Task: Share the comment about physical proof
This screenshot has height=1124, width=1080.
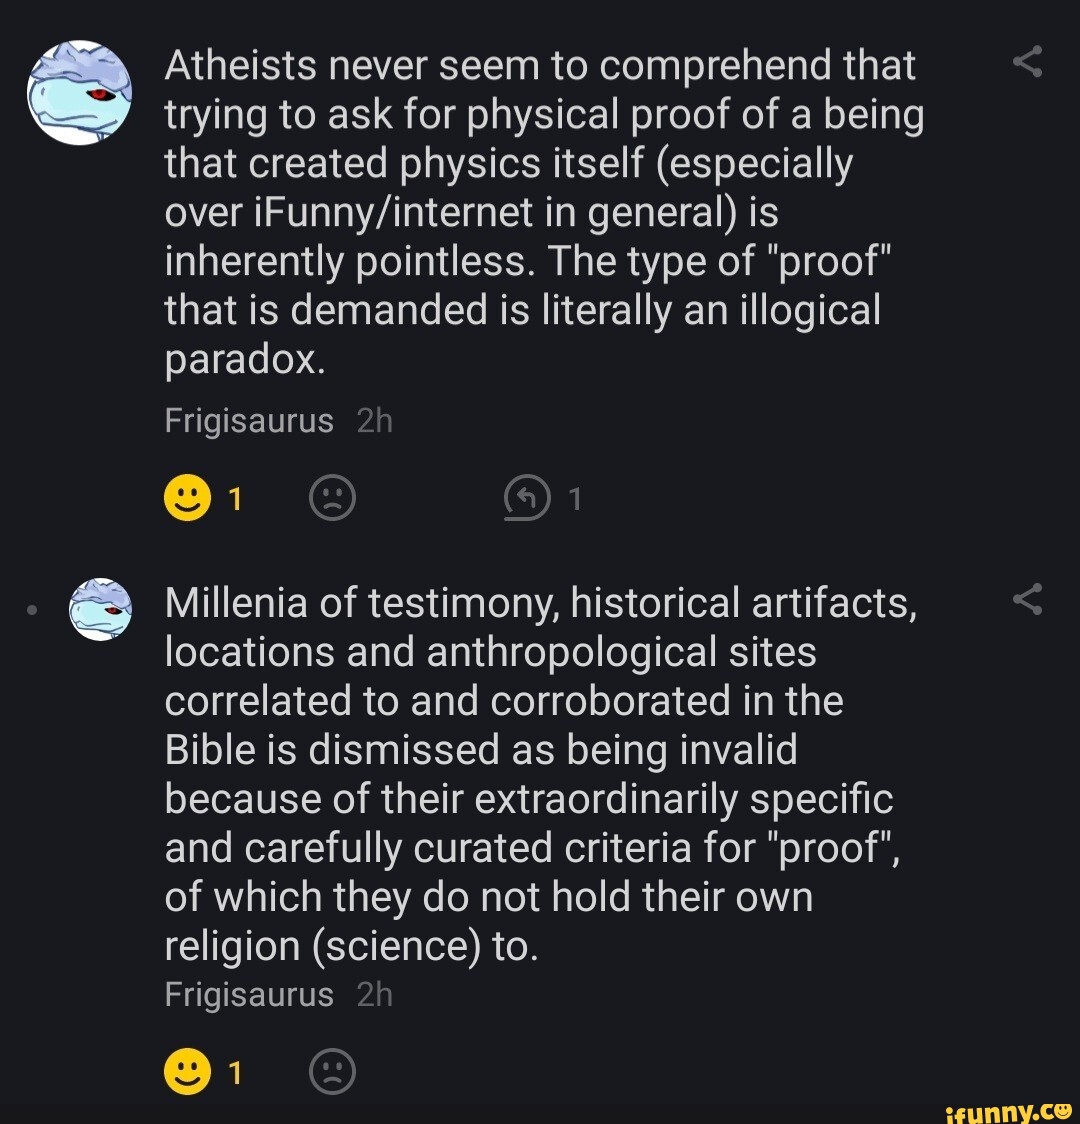Action: point(1027,64)
